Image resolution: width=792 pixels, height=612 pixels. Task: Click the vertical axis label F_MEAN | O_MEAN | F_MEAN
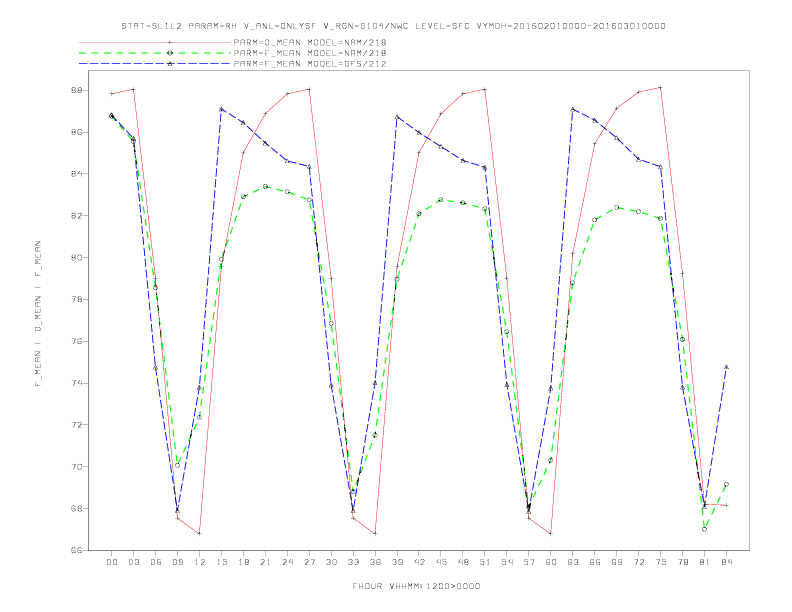click(x=38, y=314)
